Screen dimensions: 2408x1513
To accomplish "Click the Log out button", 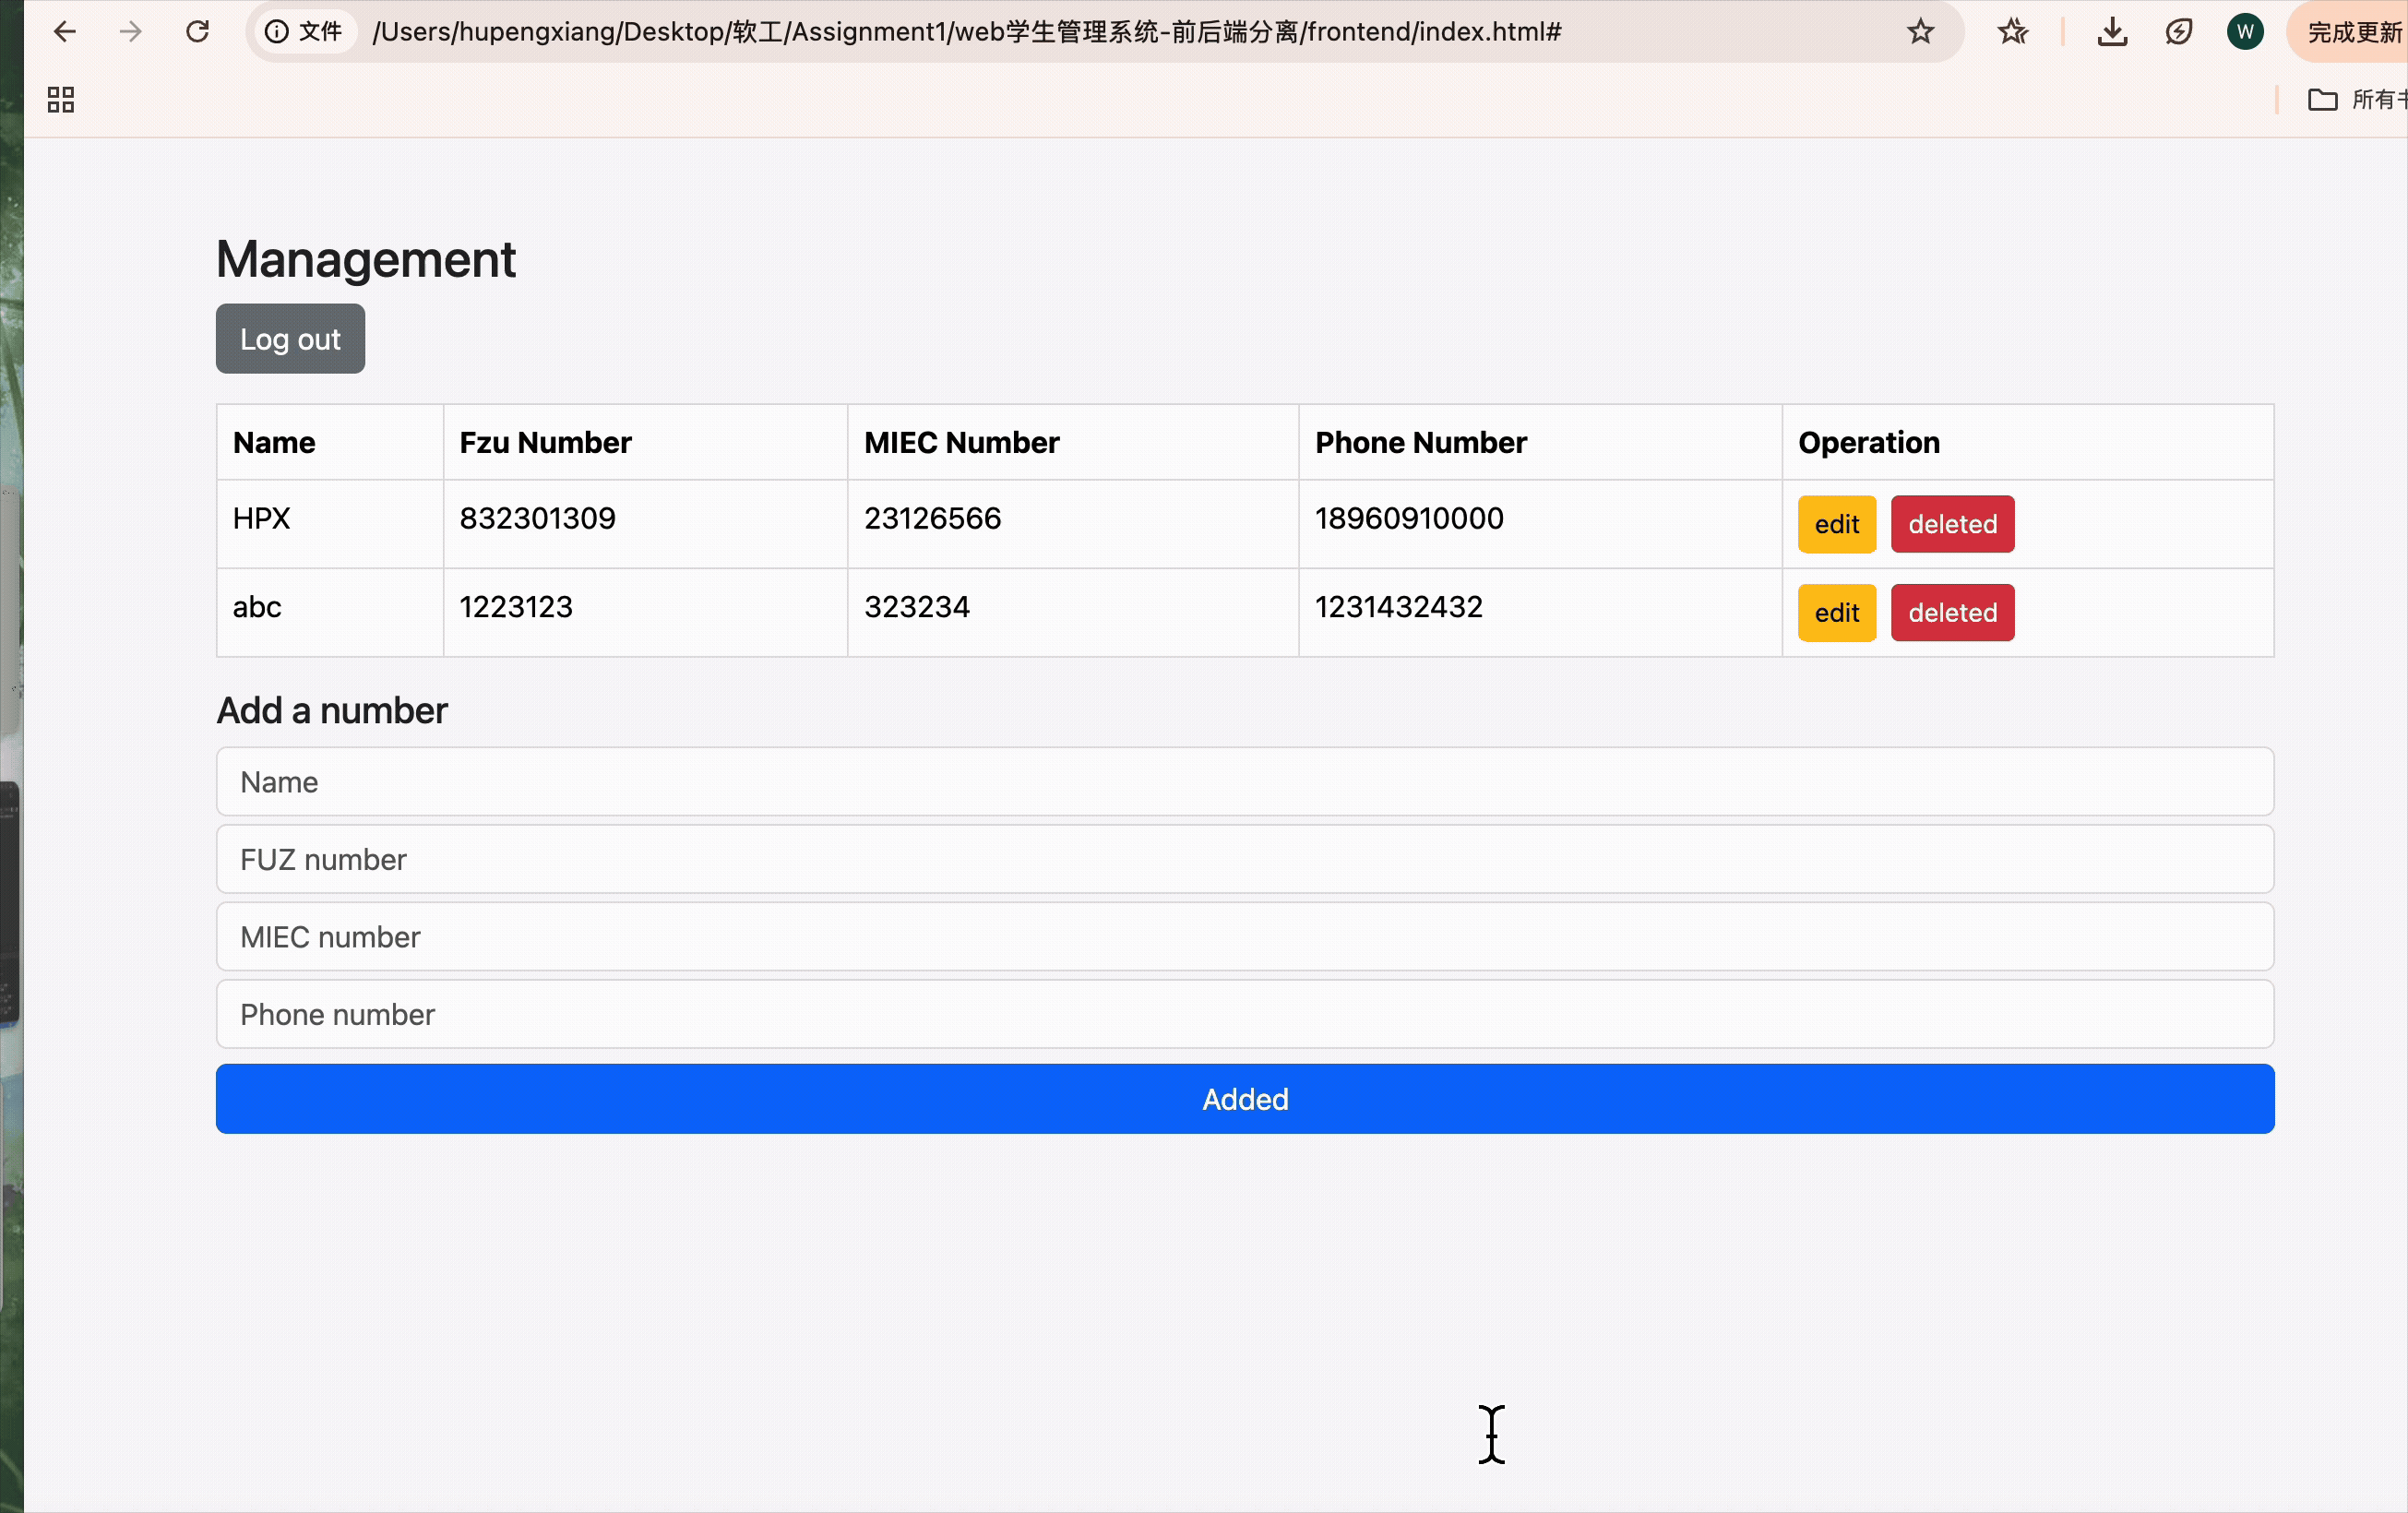I will click(x=290, y=339).
